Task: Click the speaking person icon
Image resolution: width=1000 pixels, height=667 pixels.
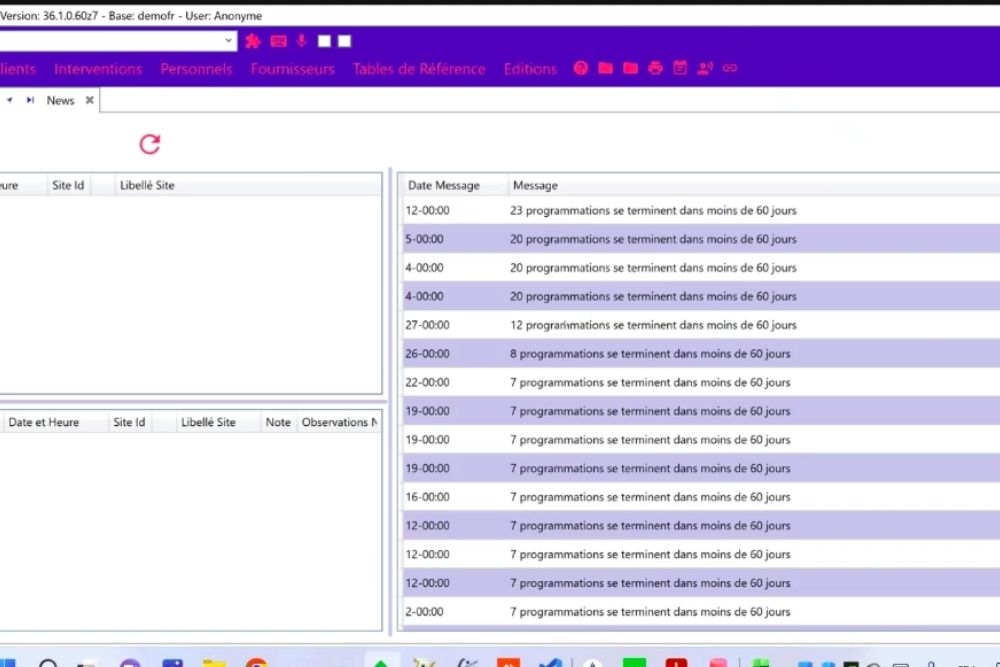Action: point(705,68)
